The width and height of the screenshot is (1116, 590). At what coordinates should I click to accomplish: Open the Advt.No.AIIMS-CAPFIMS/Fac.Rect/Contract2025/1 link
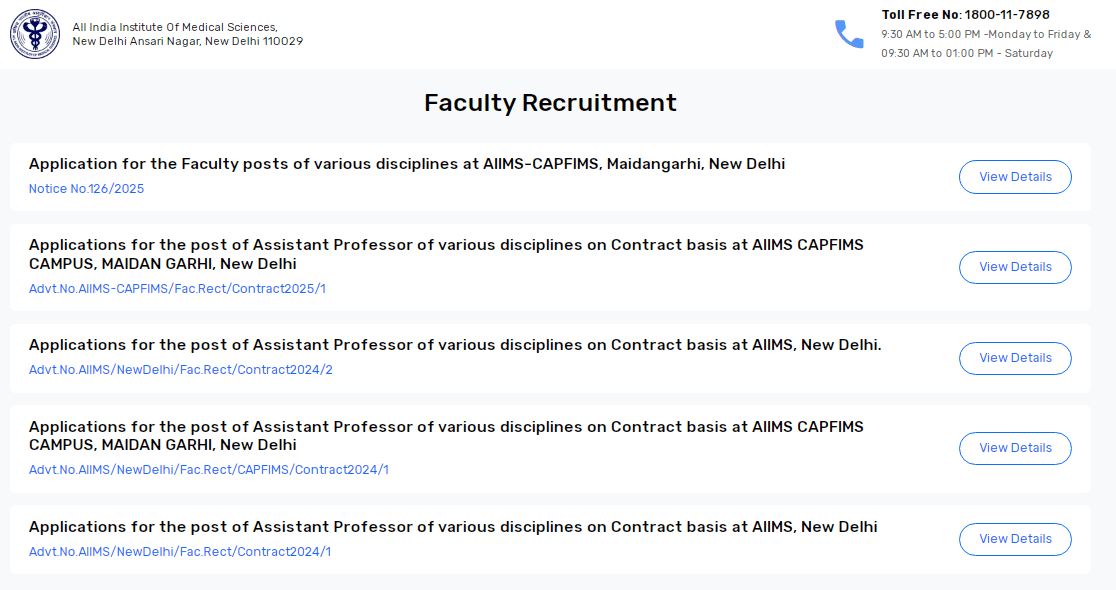point(177,289)
